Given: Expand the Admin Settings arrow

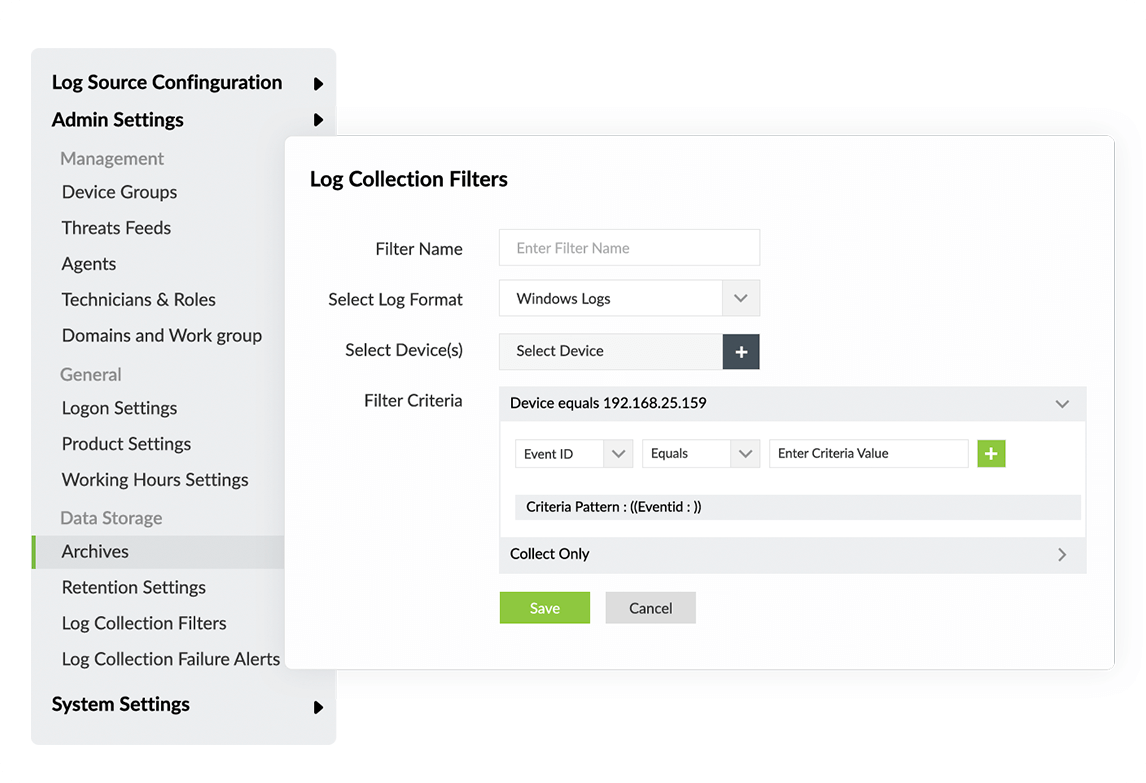Looking at the screenshot, I should click(x=318, y=120).
